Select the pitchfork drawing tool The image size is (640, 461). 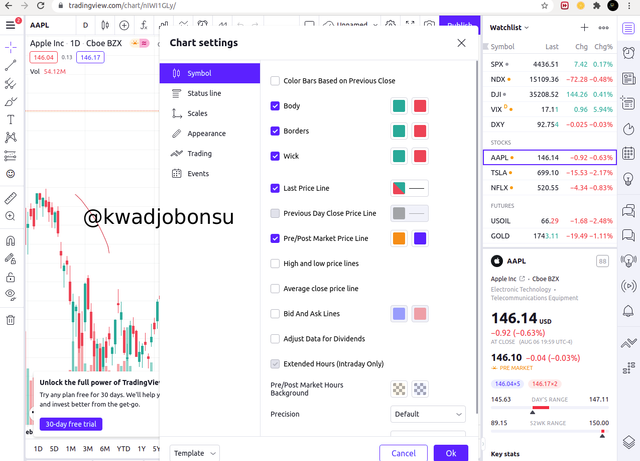click(11, 84)
